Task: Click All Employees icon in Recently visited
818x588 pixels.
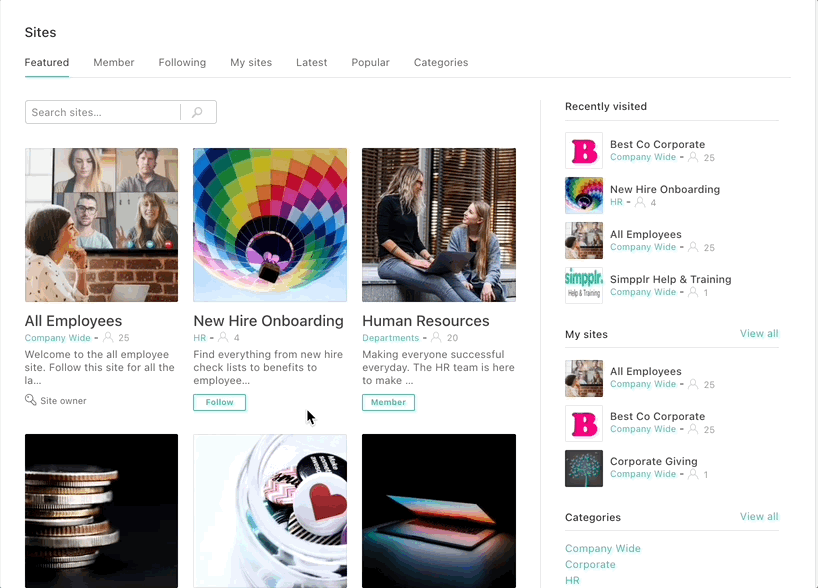Action: pos(584,241)
